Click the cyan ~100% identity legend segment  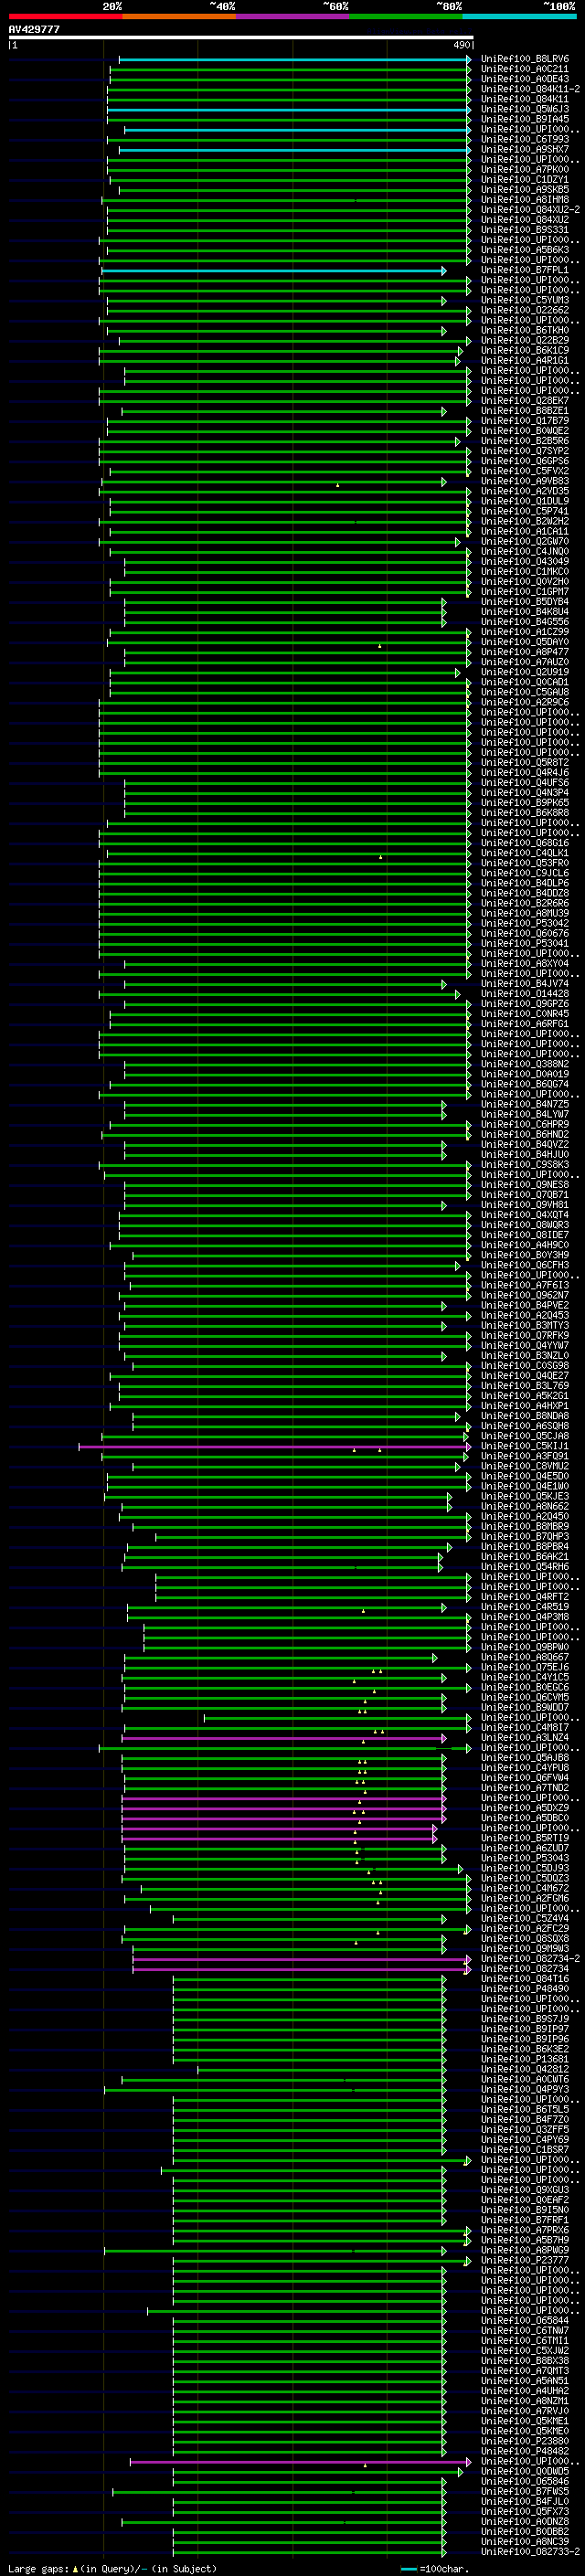519,16
